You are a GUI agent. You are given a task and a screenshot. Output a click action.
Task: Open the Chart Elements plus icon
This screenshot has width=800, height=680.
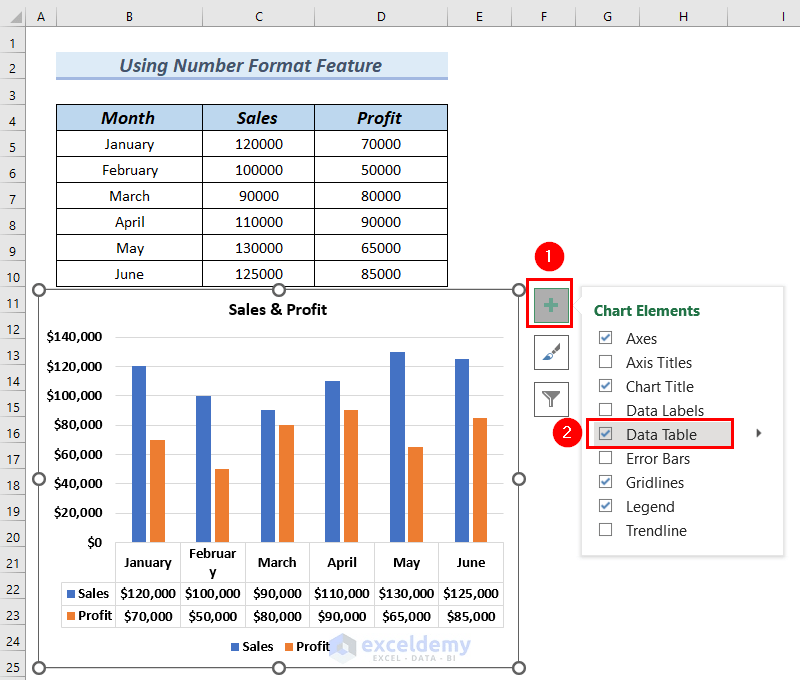(550, 305)
